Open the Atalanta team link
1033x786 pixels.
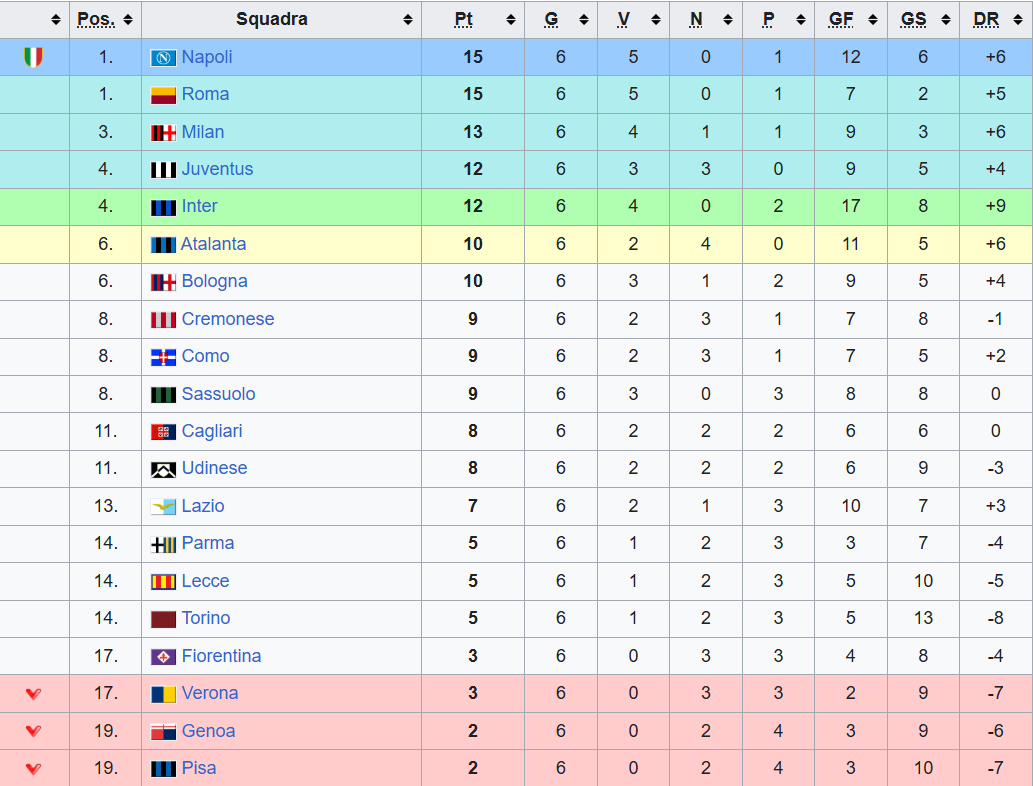tap(213, 244)
